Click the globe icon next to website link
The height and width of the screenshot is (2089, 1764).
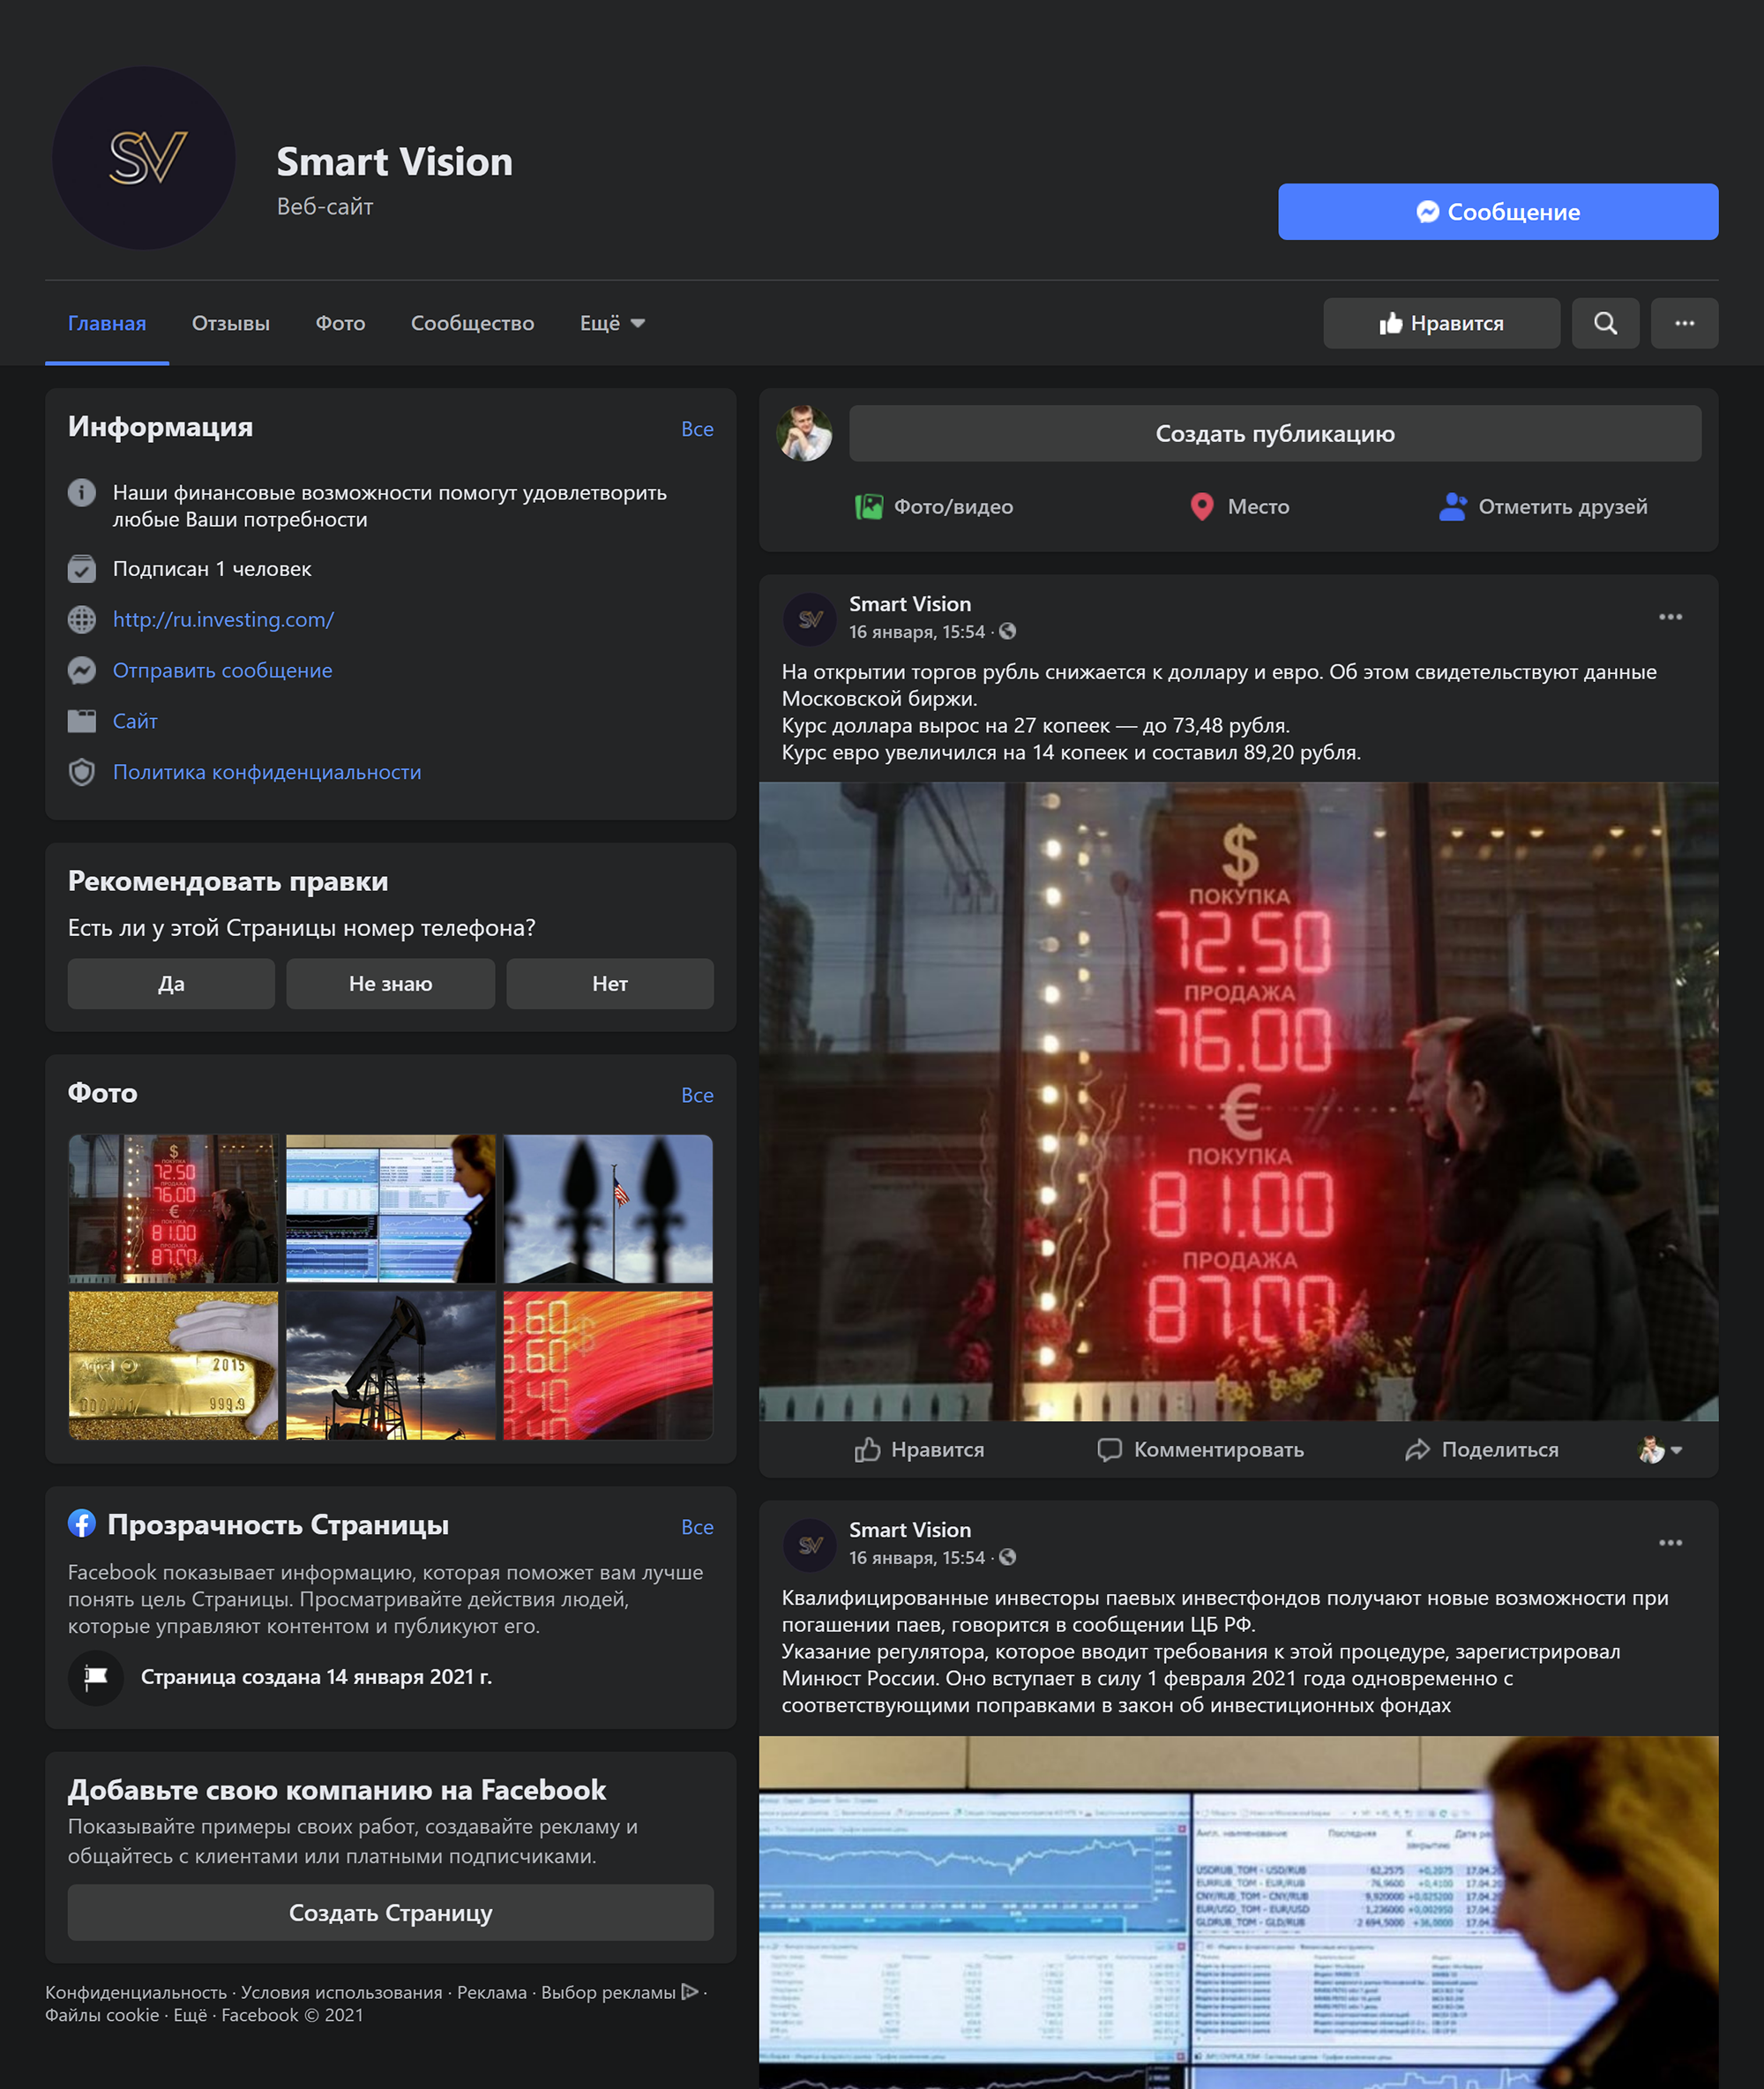tap(82, 619)
